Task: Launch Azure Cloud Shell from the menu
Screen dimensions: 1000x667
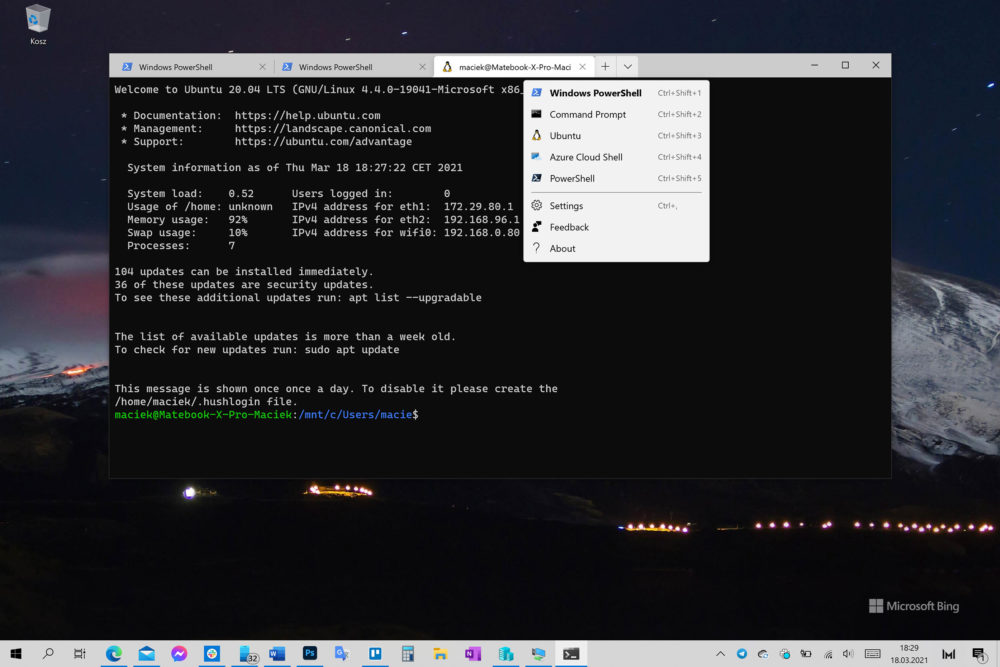Action: (x=616, y=157)
